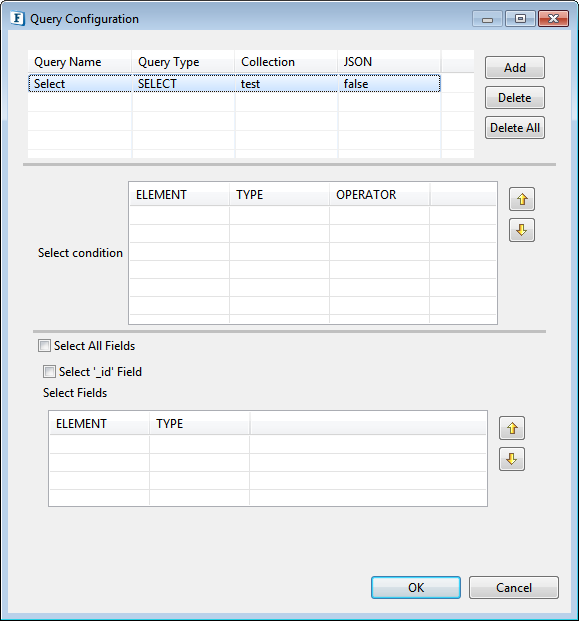Open the 'false' JSON cell
Viewport: 579px width, 621px height.
tap(390, 84)
